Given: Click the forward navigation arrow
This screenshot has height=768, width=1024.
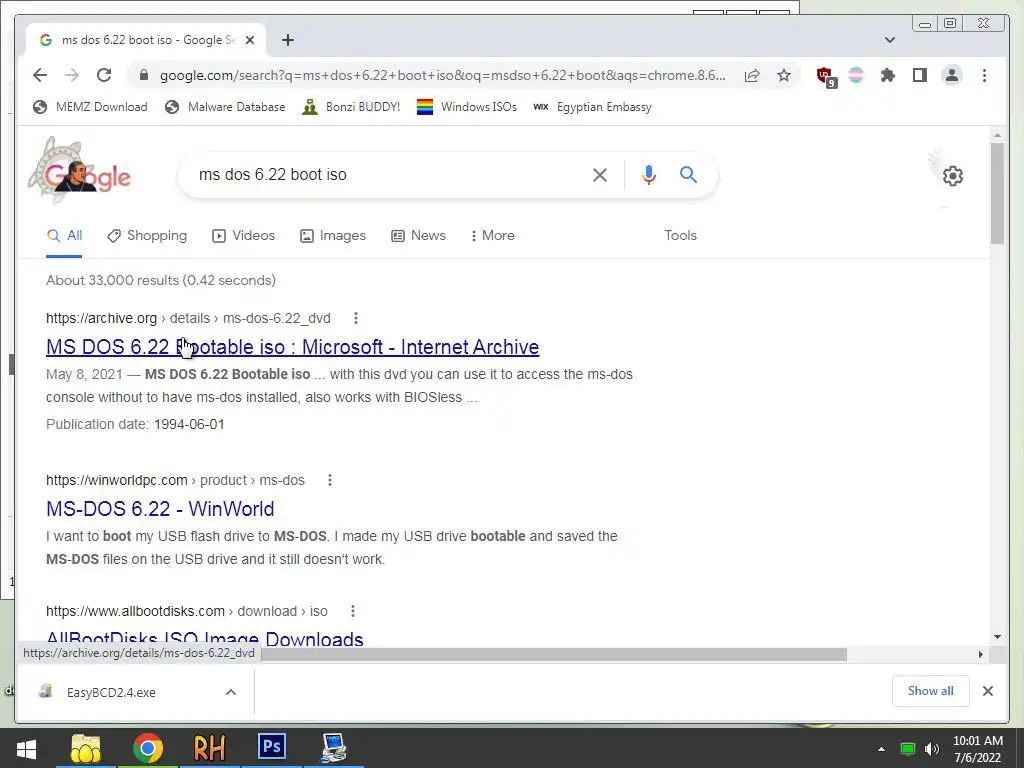Looking at the screenshot, I should 72,75.
